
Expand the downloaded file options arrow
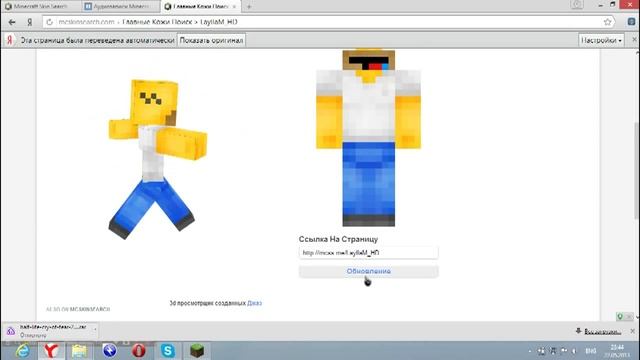coord(95,329)
